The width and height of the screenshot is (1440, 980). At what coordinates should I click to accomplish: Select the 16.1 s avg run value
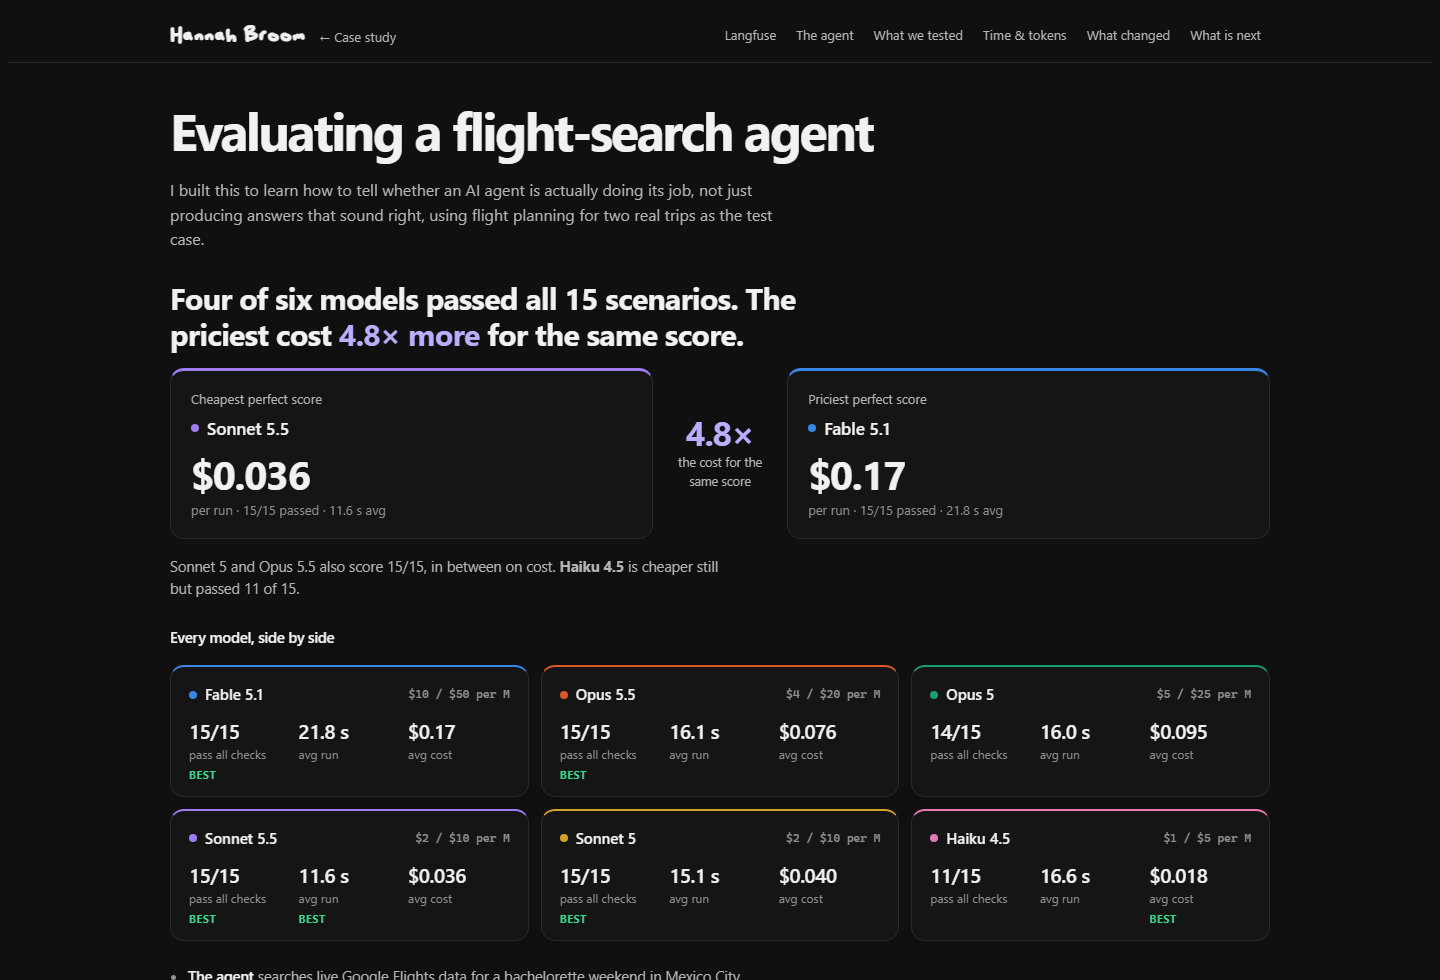coord(695,733)
